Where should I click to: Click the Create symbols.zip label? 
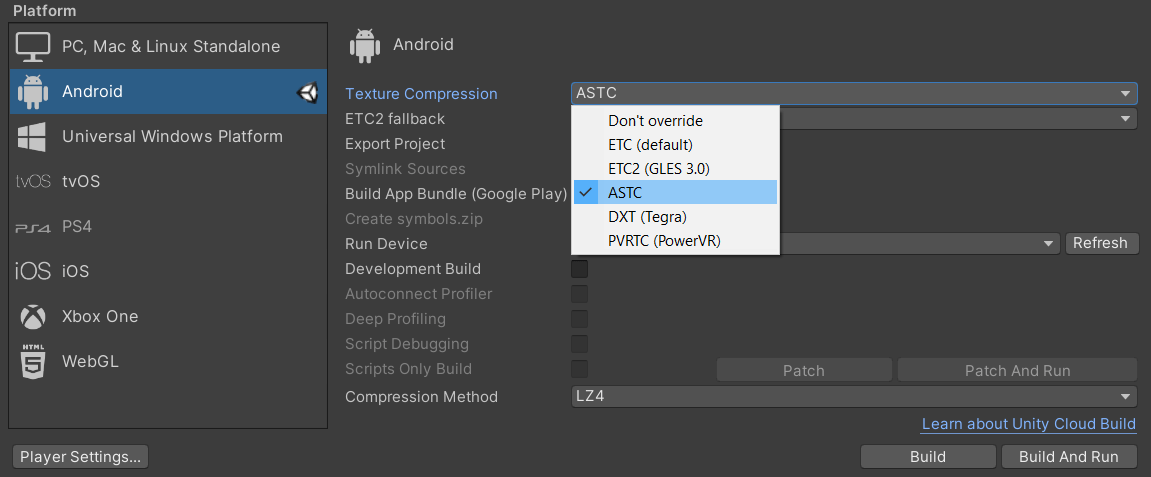414,219
